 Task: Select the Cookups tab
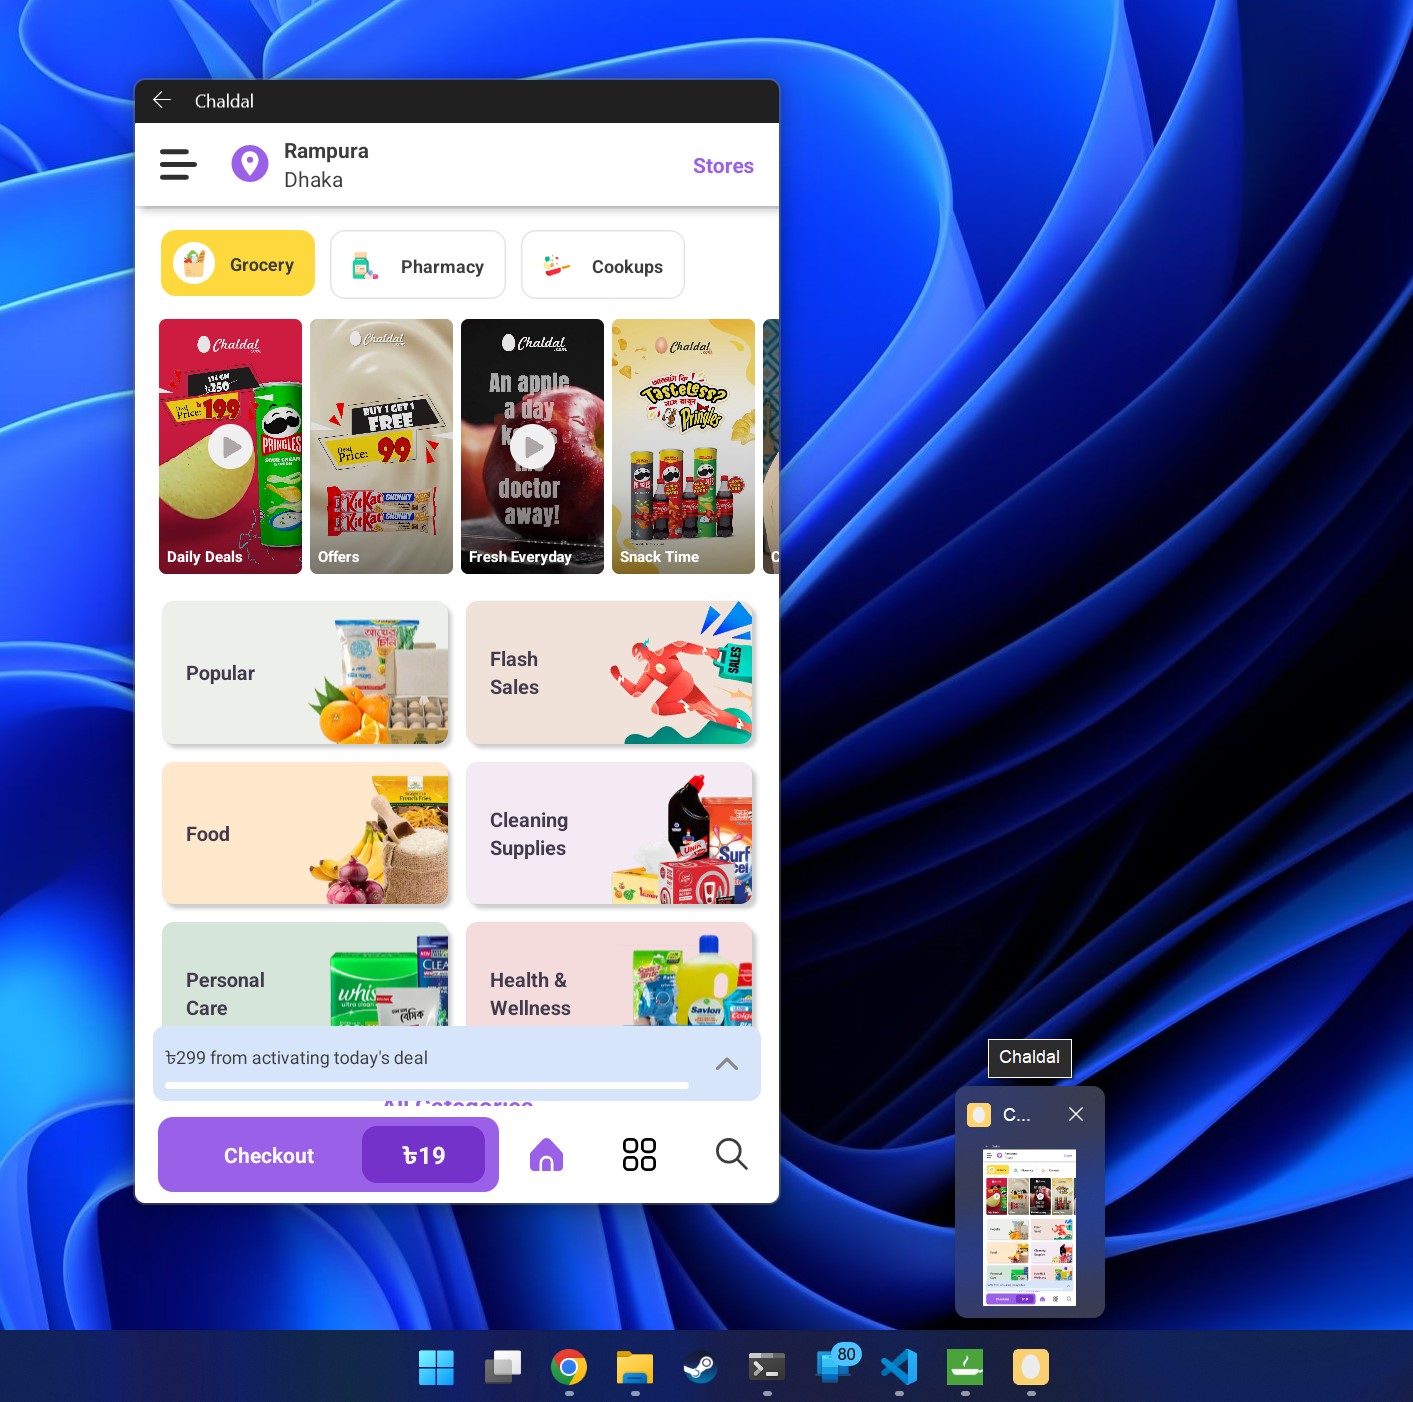(603, 265)
